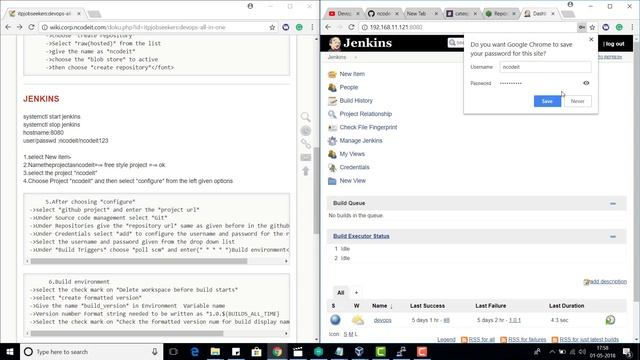Click Last Success column header
640x360 pixels.
pos(427,306)
